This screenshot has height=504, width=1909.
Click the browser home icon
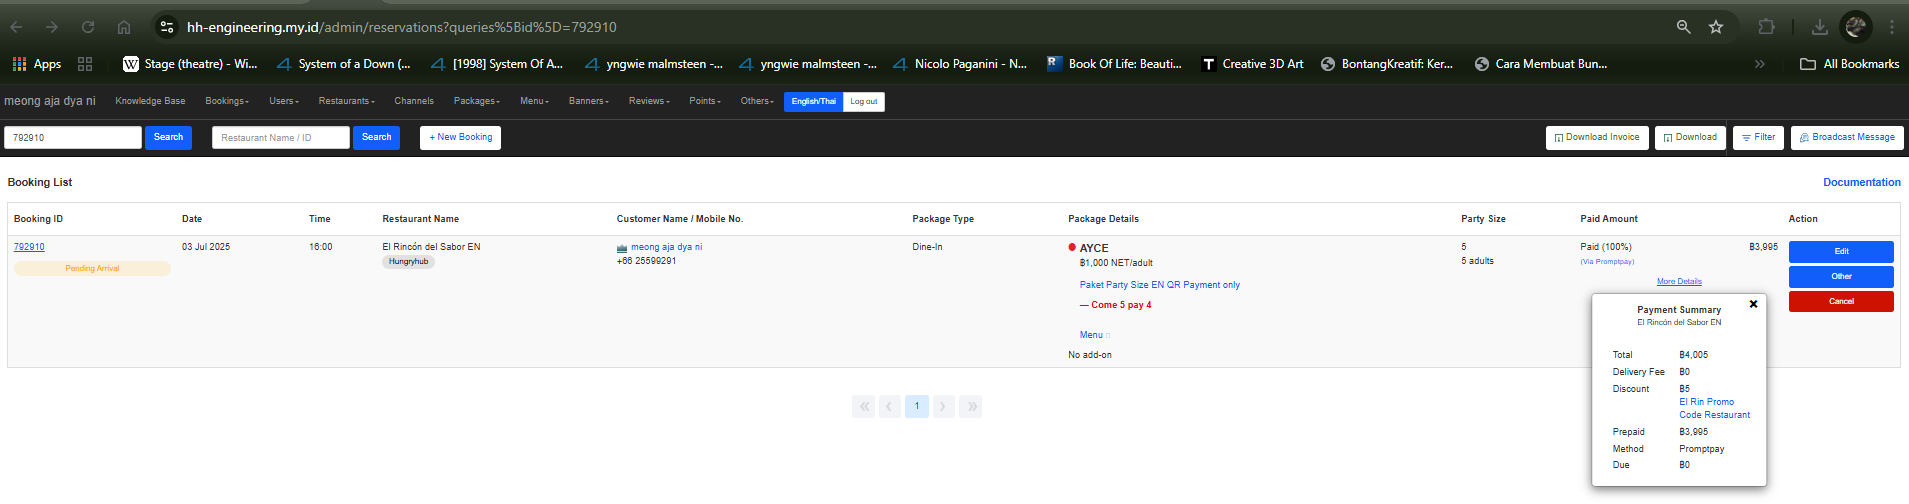pos(124,27)
